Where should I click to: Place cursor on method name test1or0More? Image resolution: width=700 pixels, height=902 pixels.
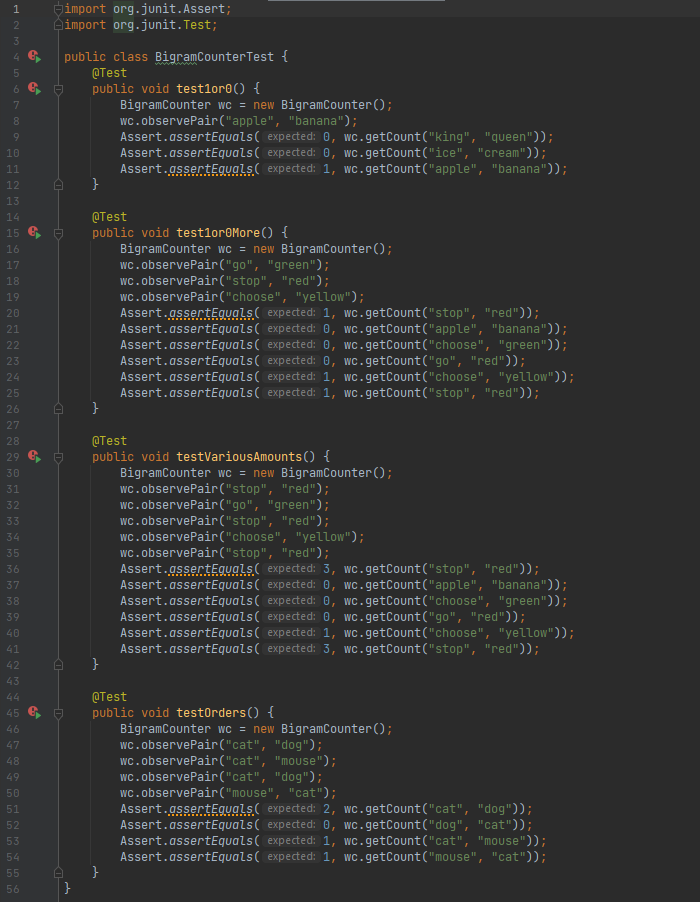tap(218, 233)
